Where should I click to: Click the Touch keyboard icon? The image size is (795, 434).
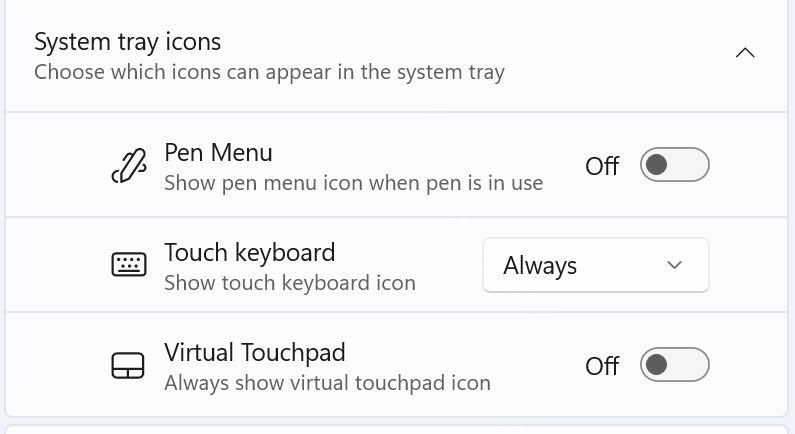(x=129, y=265)
